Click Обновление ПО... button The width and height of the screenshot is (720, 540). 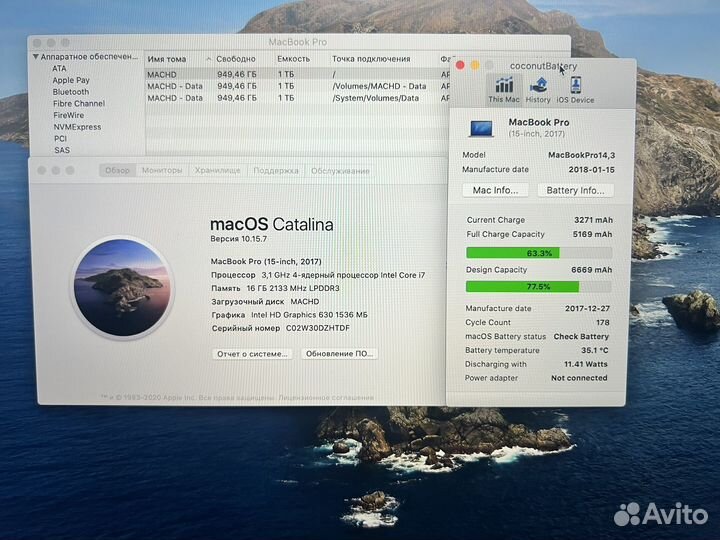[339, 354]
